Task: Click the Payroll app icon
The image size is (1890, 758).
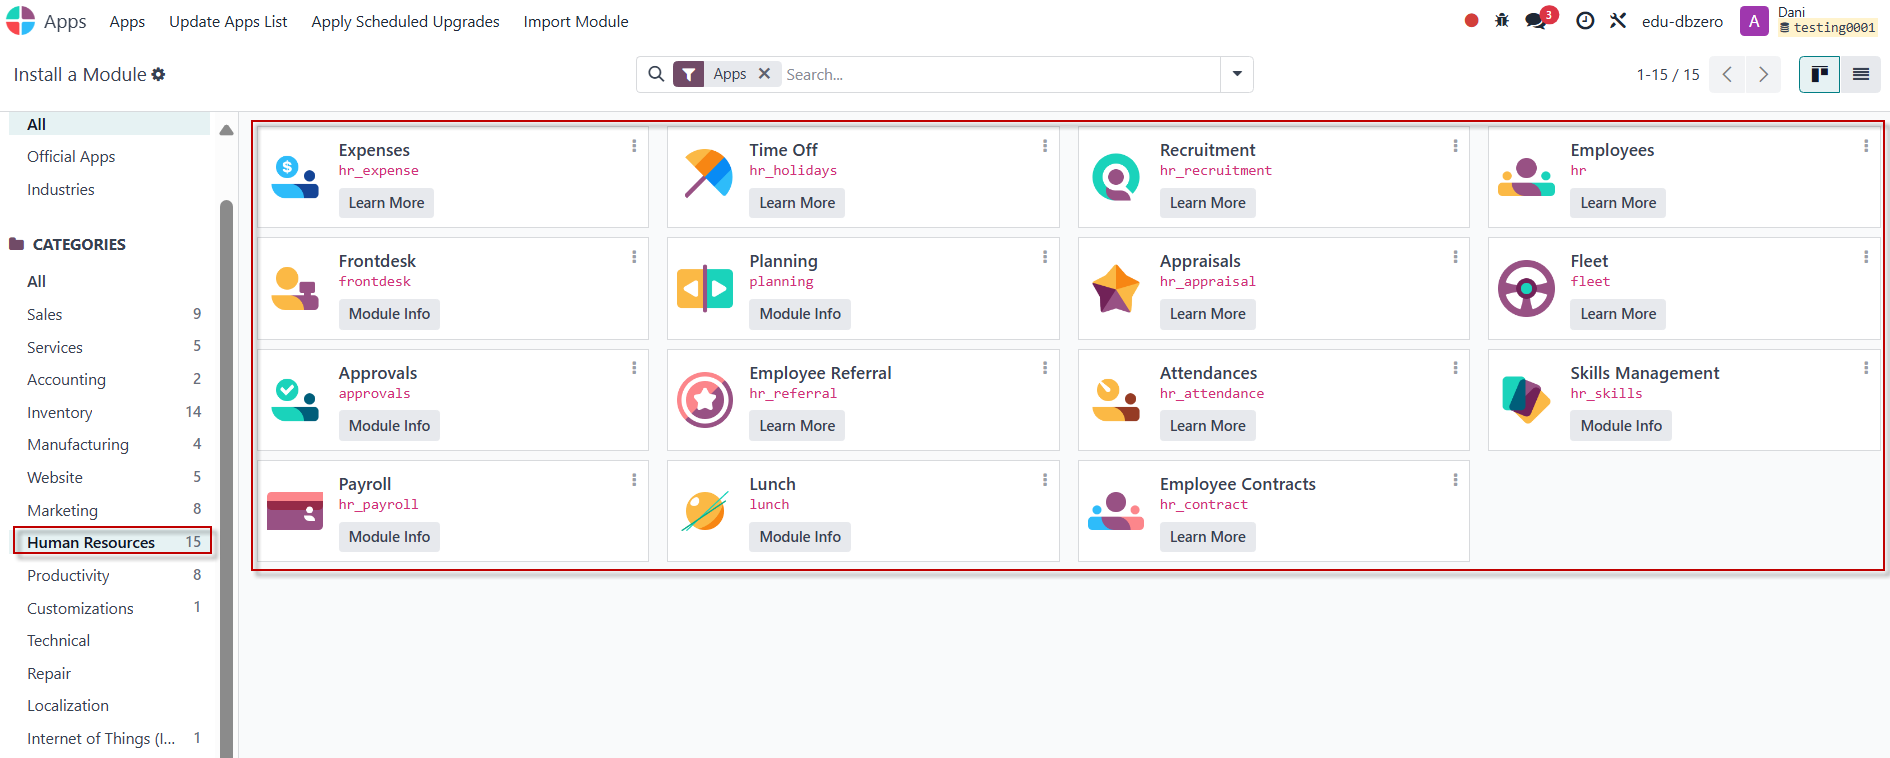Action: [x=295, y=511]
